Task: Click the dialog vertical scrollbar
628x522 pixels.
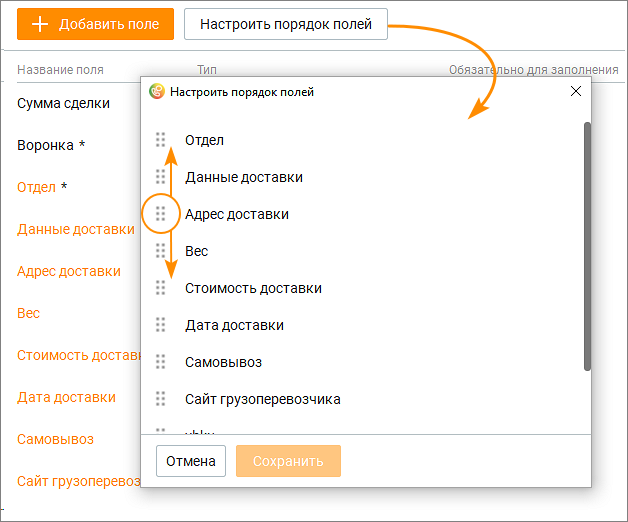Action: [587, 246]
